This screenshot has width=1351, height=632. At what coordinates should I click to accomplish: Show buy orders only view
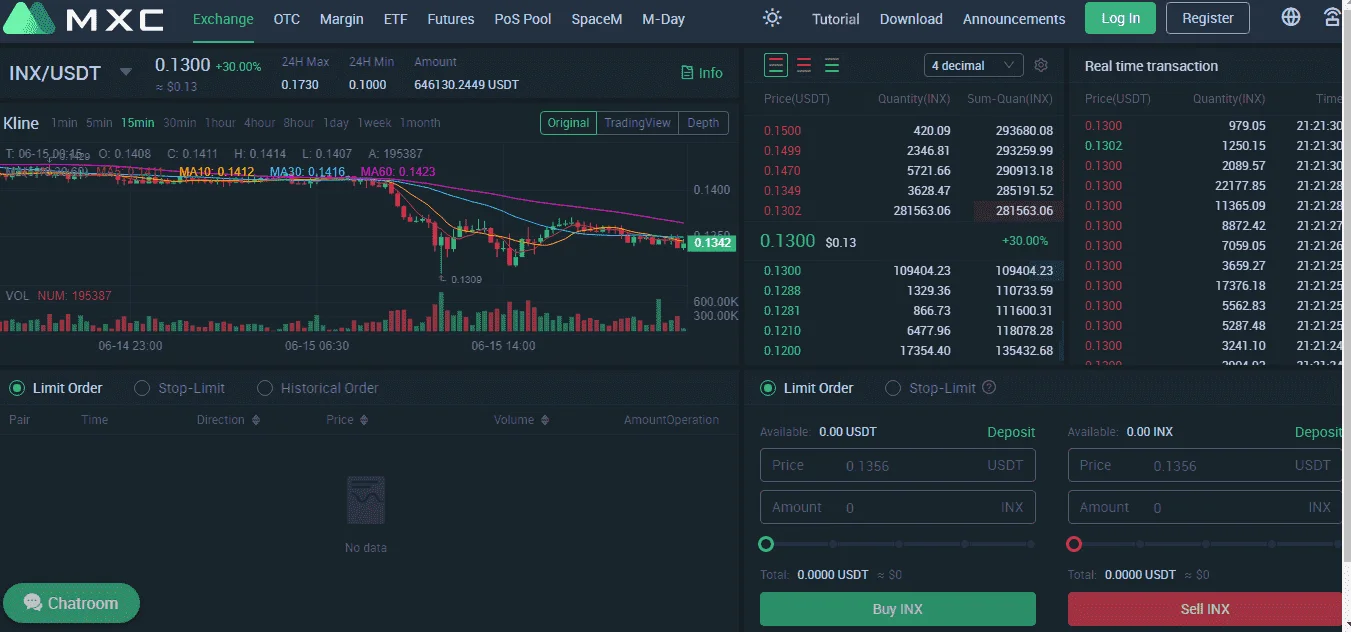pyautogui.click(x=832, y=65)
